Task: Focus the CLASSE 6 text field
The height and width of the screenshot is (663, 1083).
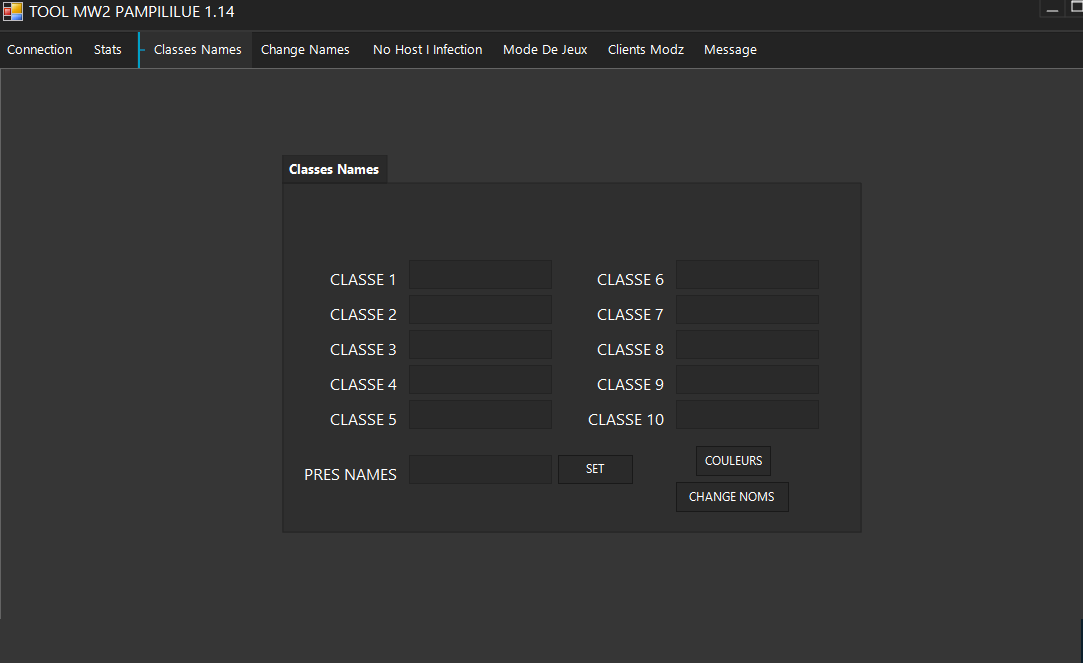Action: point(747,275)
